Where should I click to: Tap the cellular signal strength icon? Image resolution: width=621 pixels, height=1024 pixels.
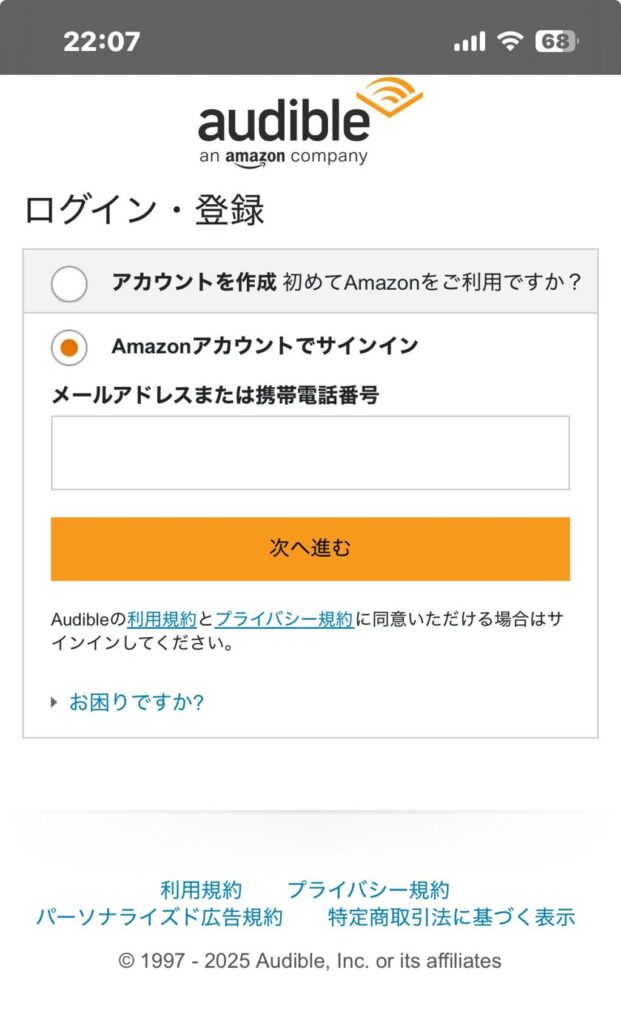point(468,42)
